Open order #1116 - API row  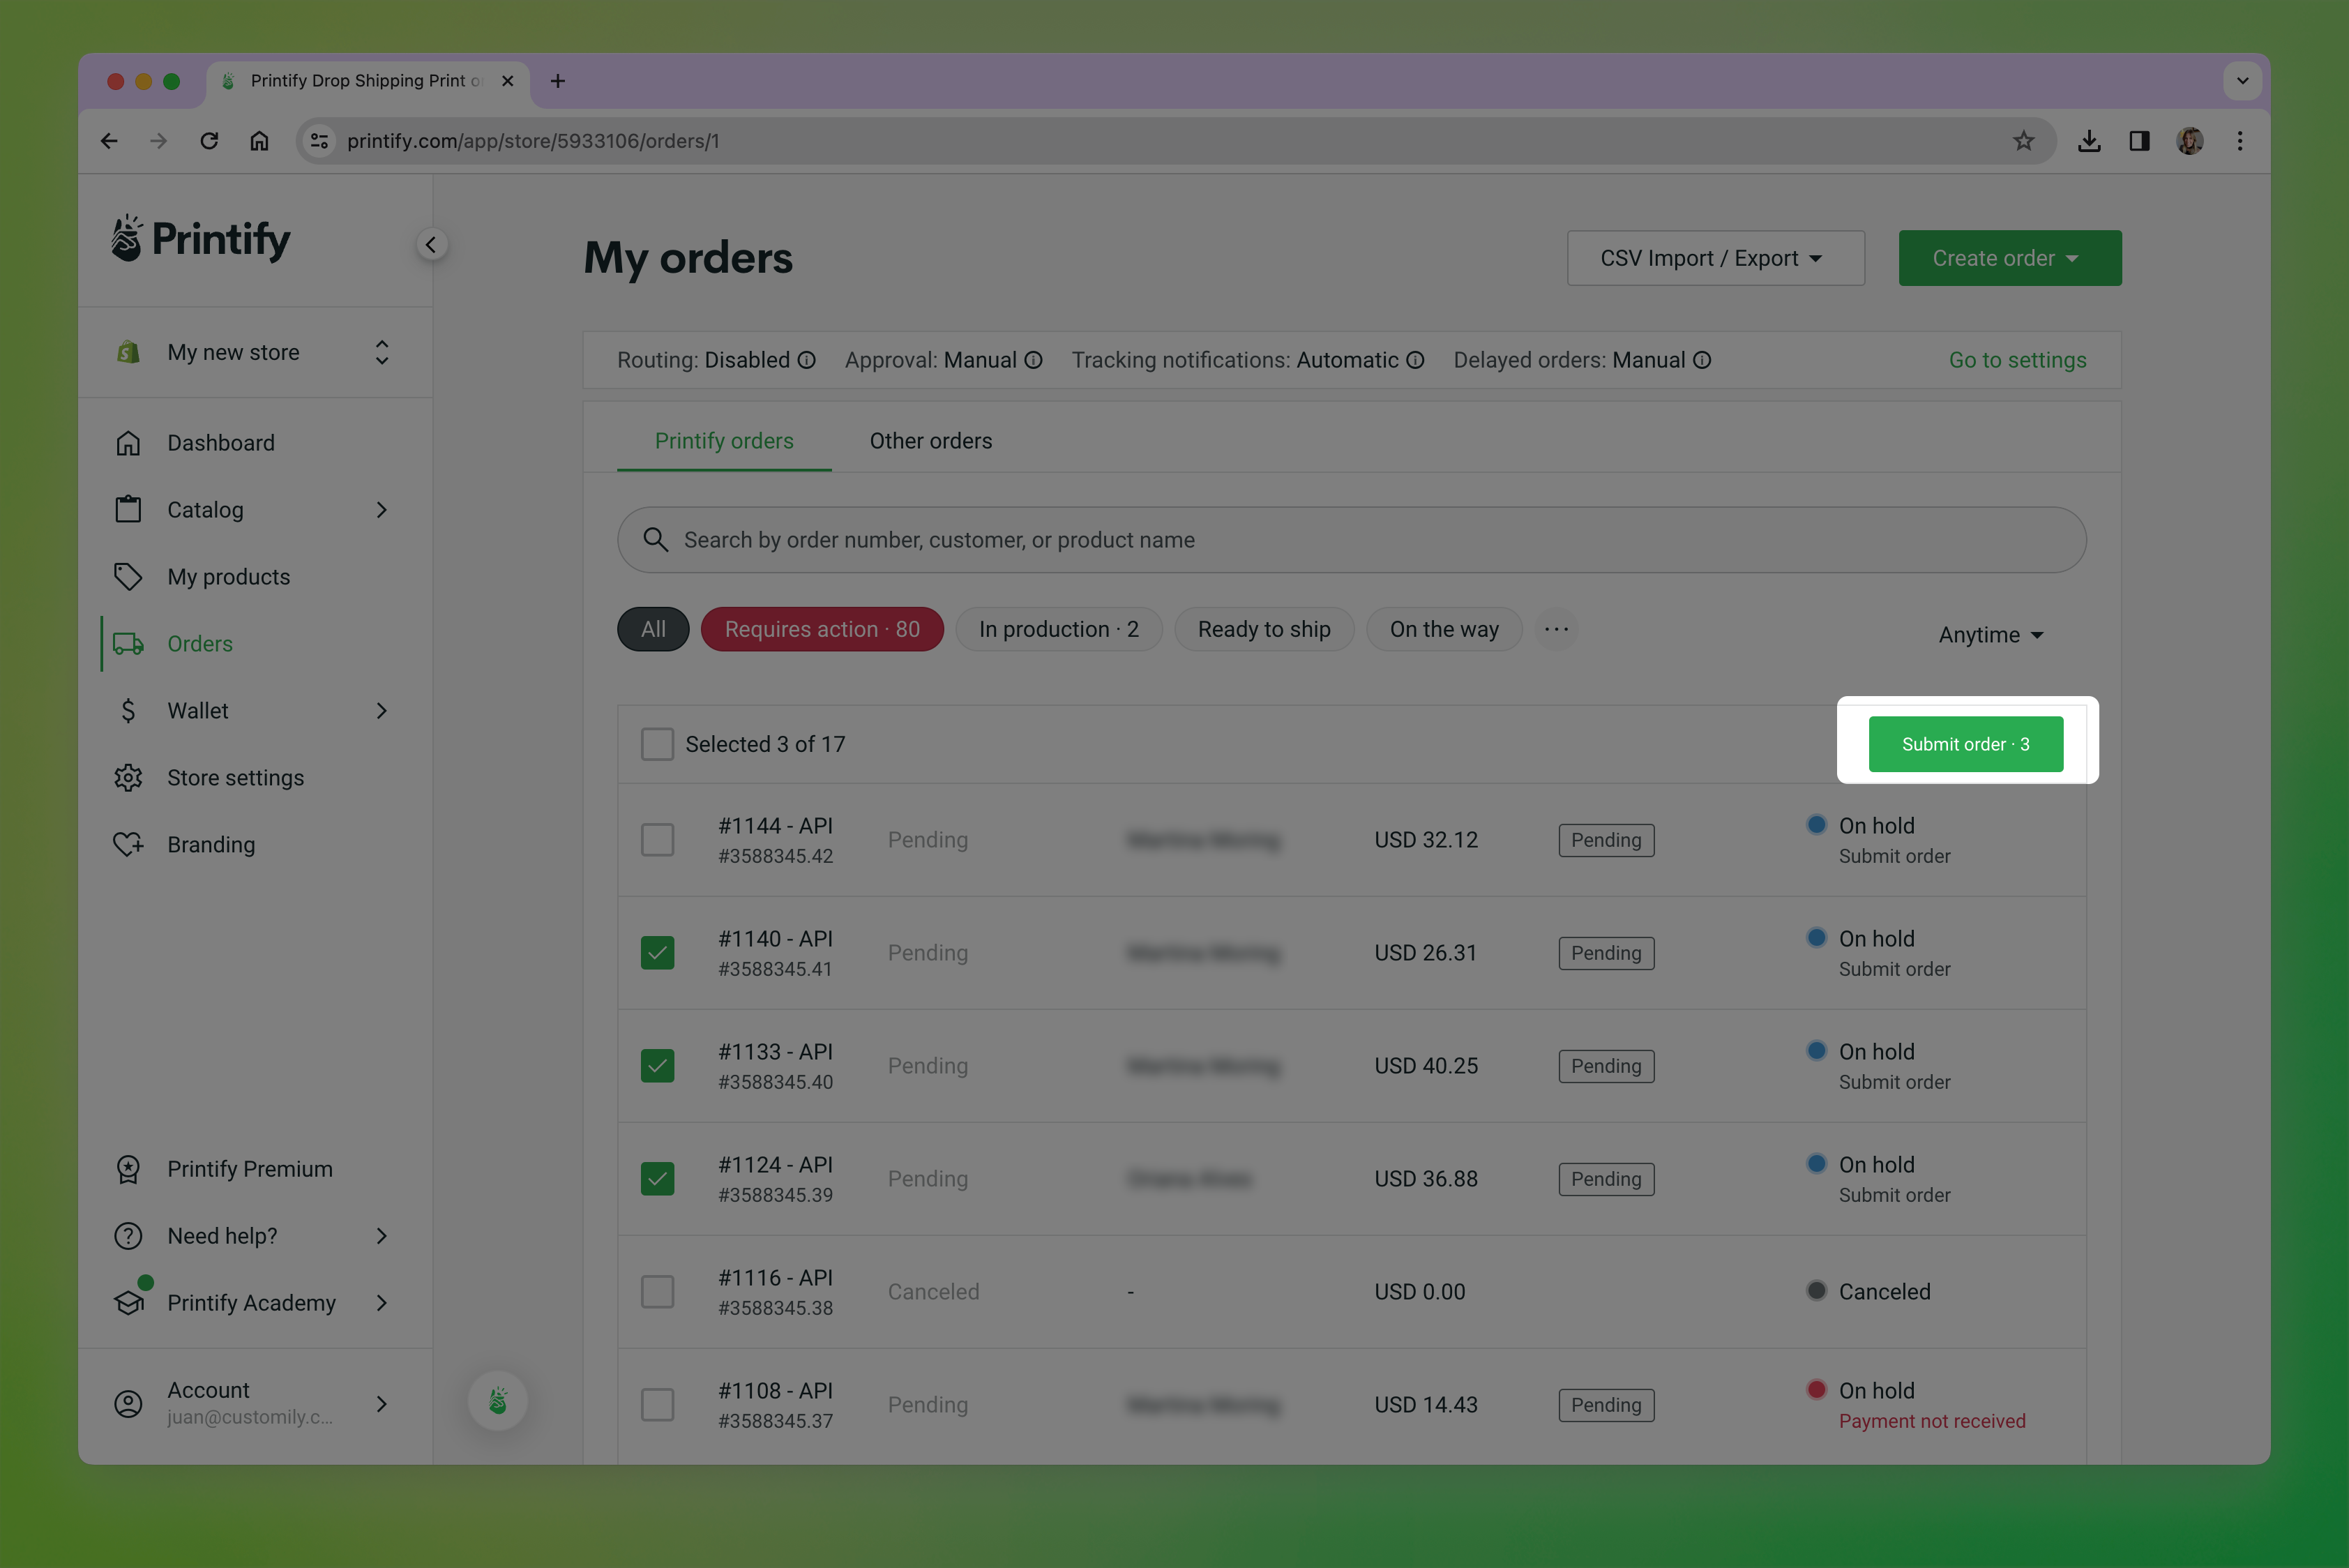point(1352,1292)
